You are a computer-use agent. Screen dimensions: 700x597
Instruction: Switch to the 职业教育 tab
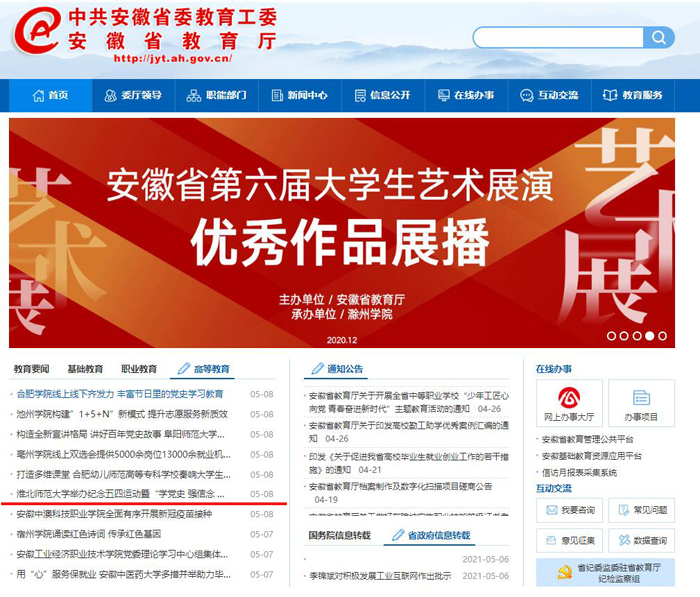[x=138, y=369]
